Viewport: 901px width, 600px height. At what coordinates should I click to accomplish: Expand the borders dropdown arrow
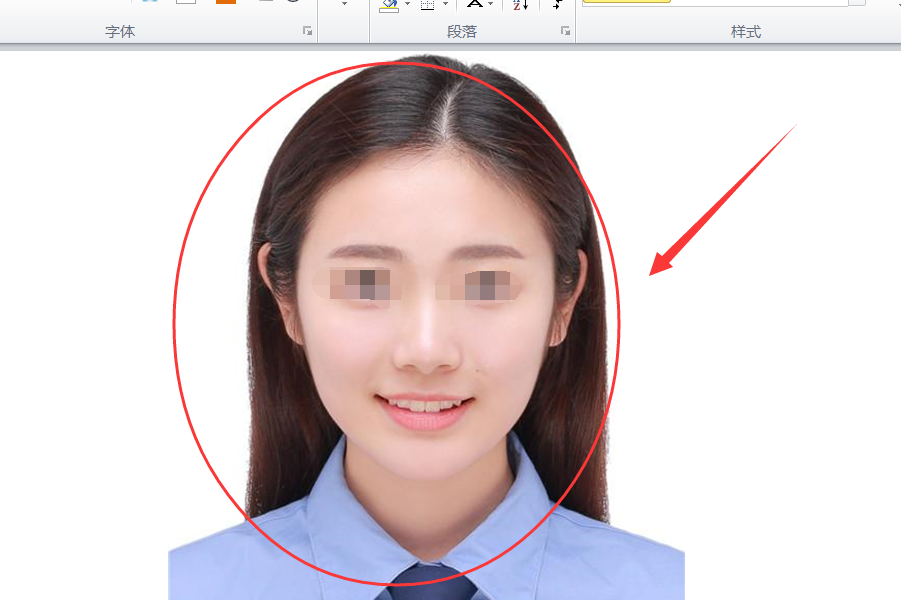point(445,4)
